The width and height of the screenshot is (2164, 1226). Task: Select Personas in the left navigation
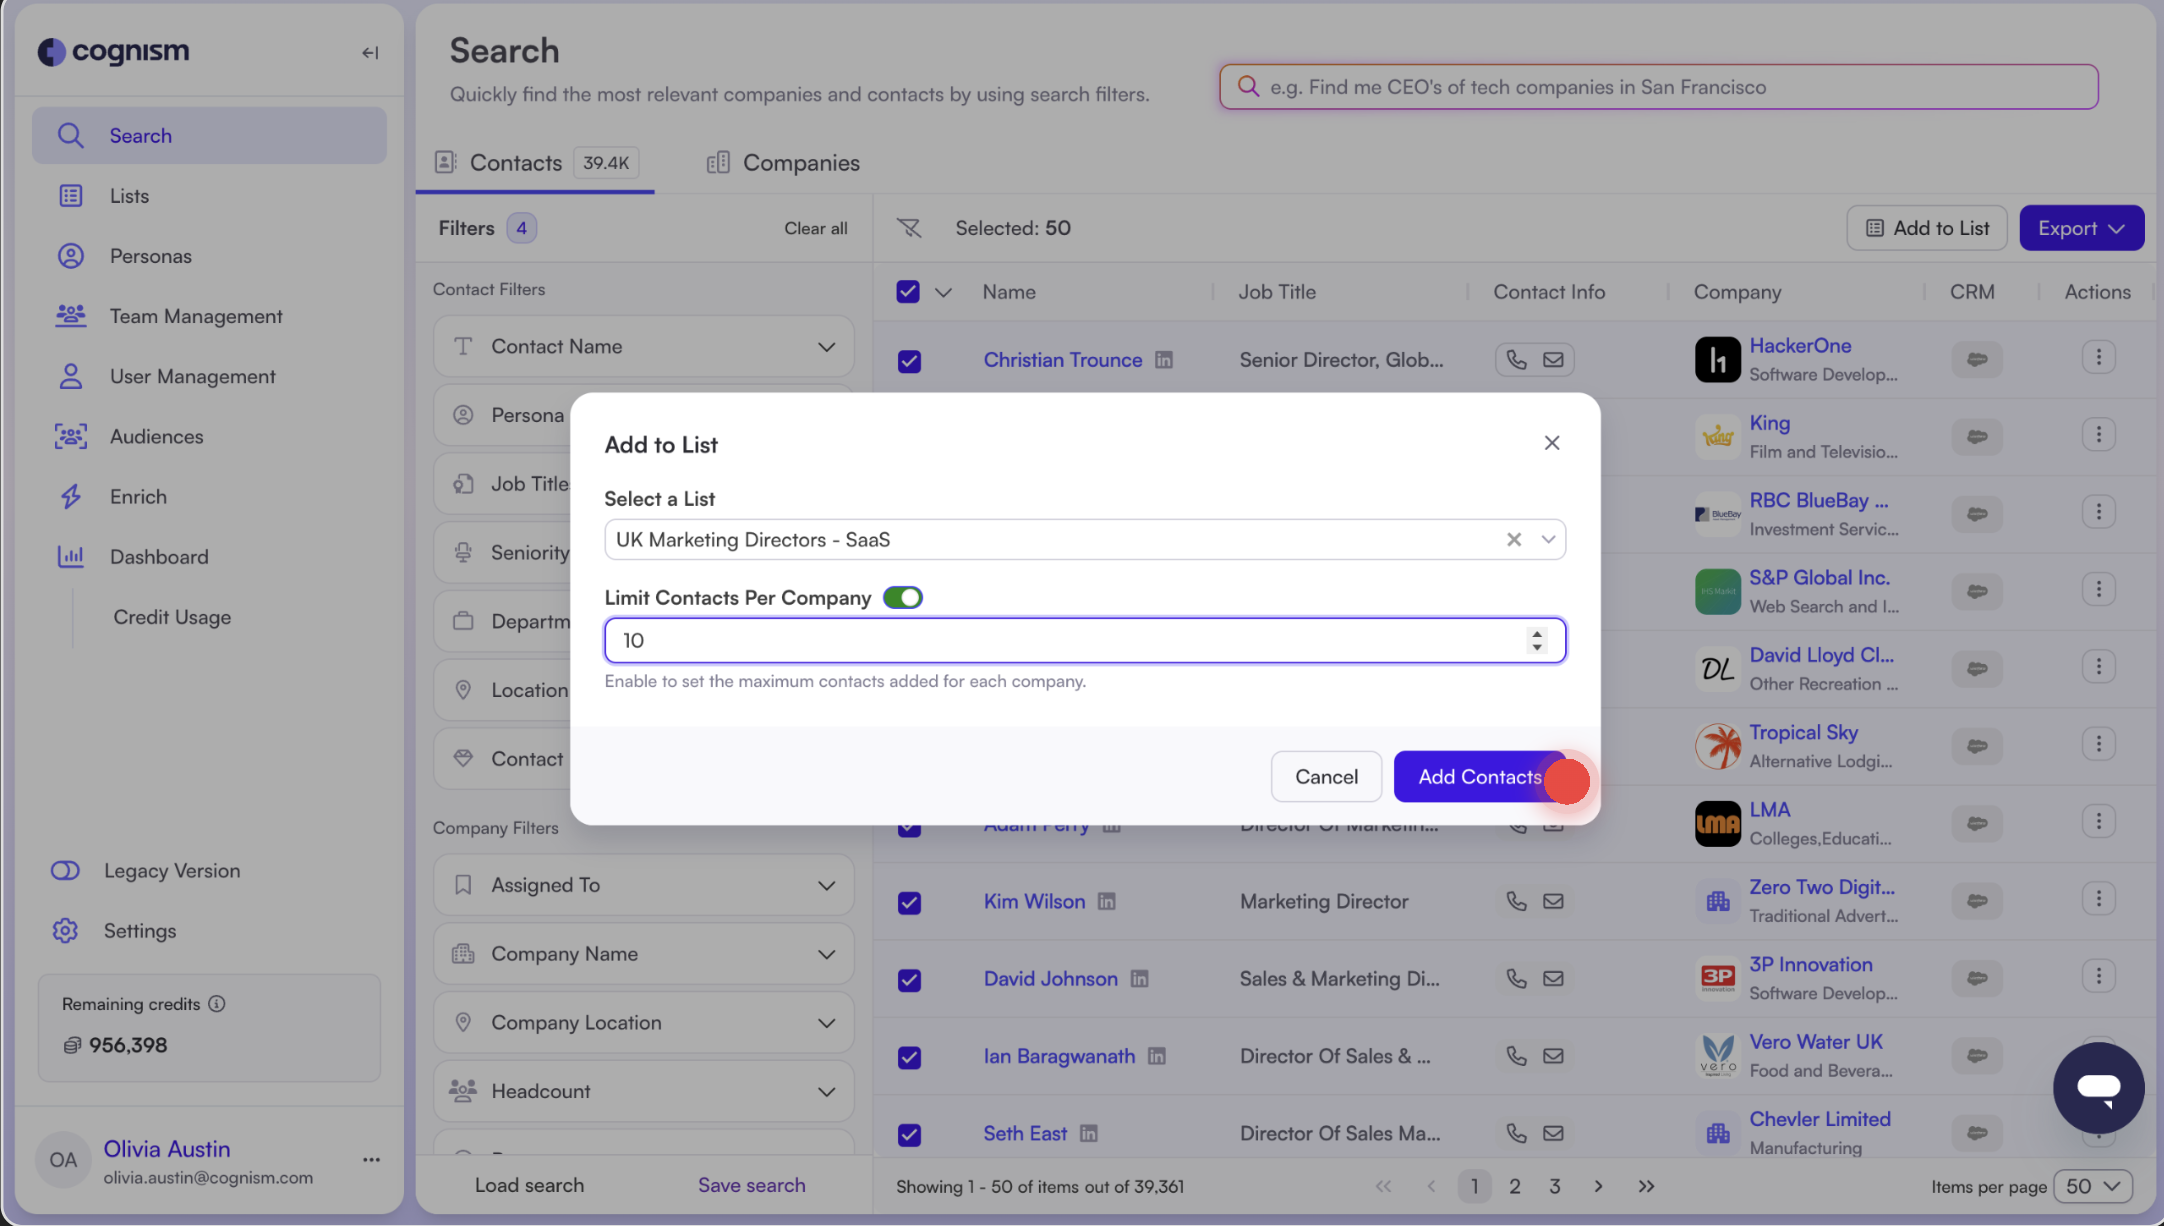[151, 256]
